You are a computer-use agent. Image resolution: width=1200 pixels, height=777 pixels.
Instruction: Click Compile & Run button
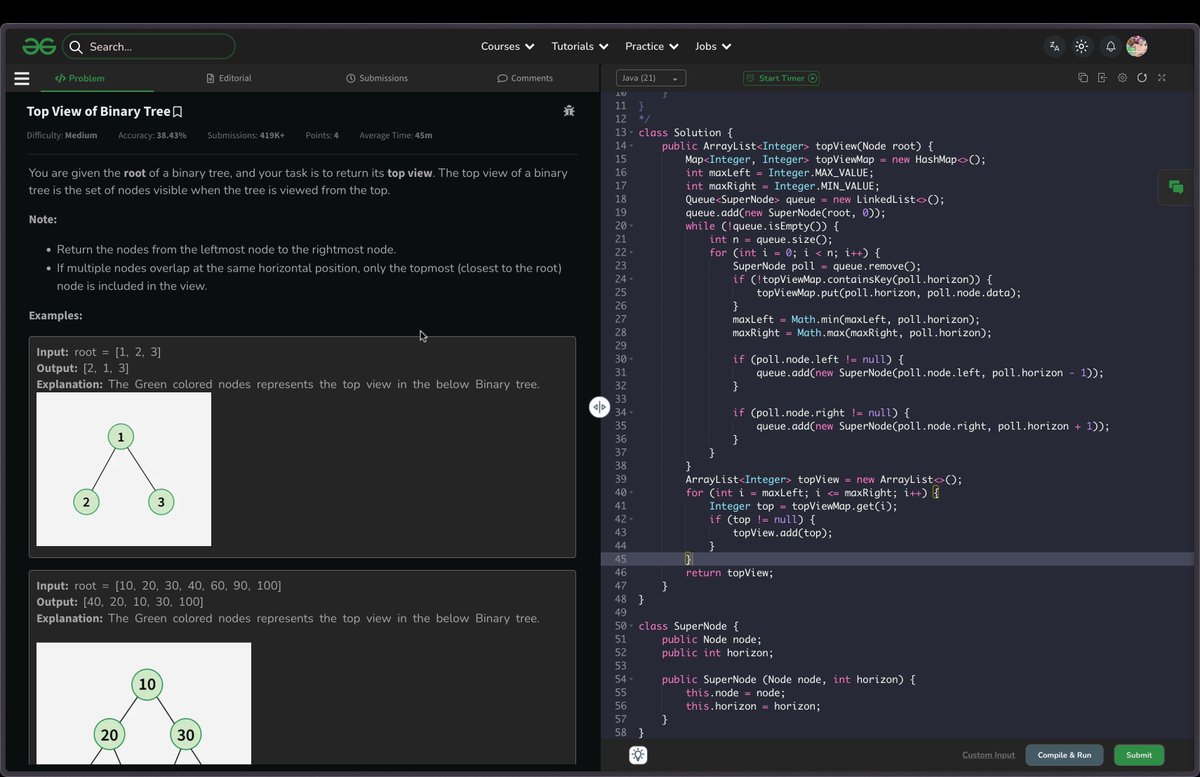(x=1064, y=755)
